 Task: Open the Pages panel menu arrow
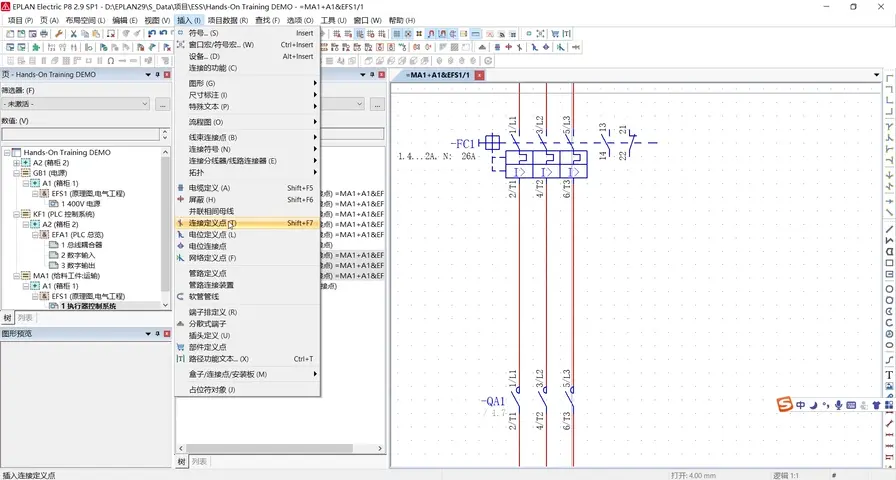[x=148, y=74]
